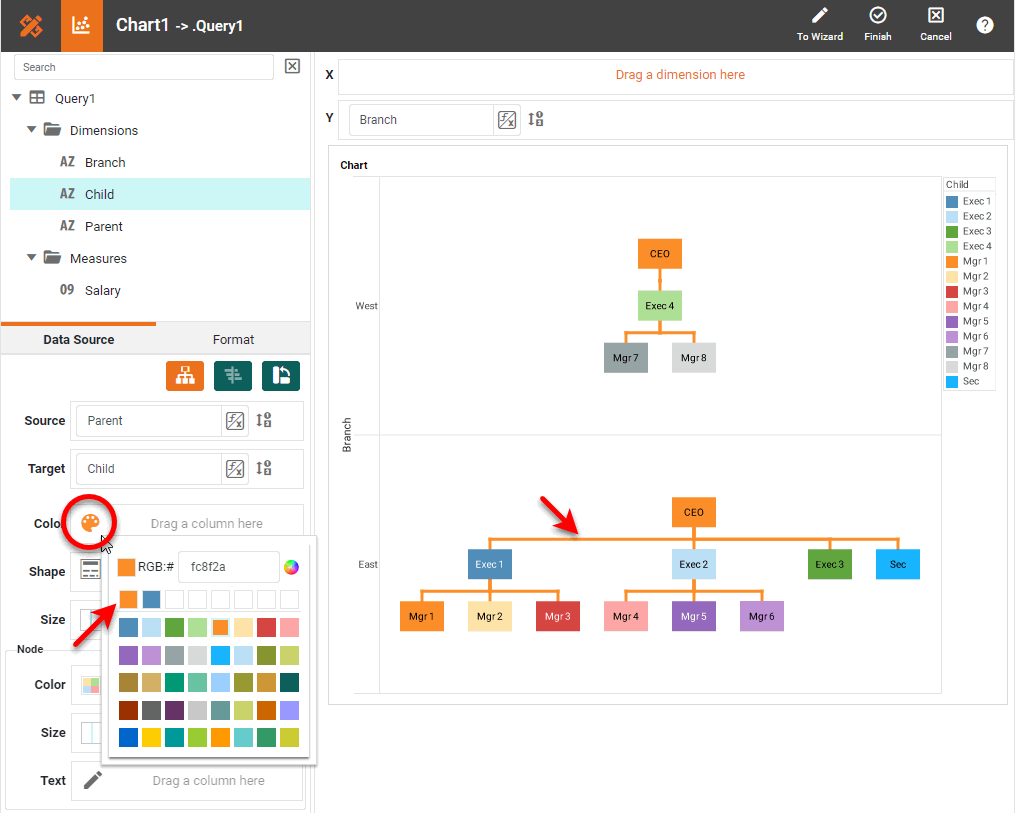The width and height of the screenshot is (1015, 813).
Task: Click the orange palette icon beside Color
Action: (x=90, y=523)
